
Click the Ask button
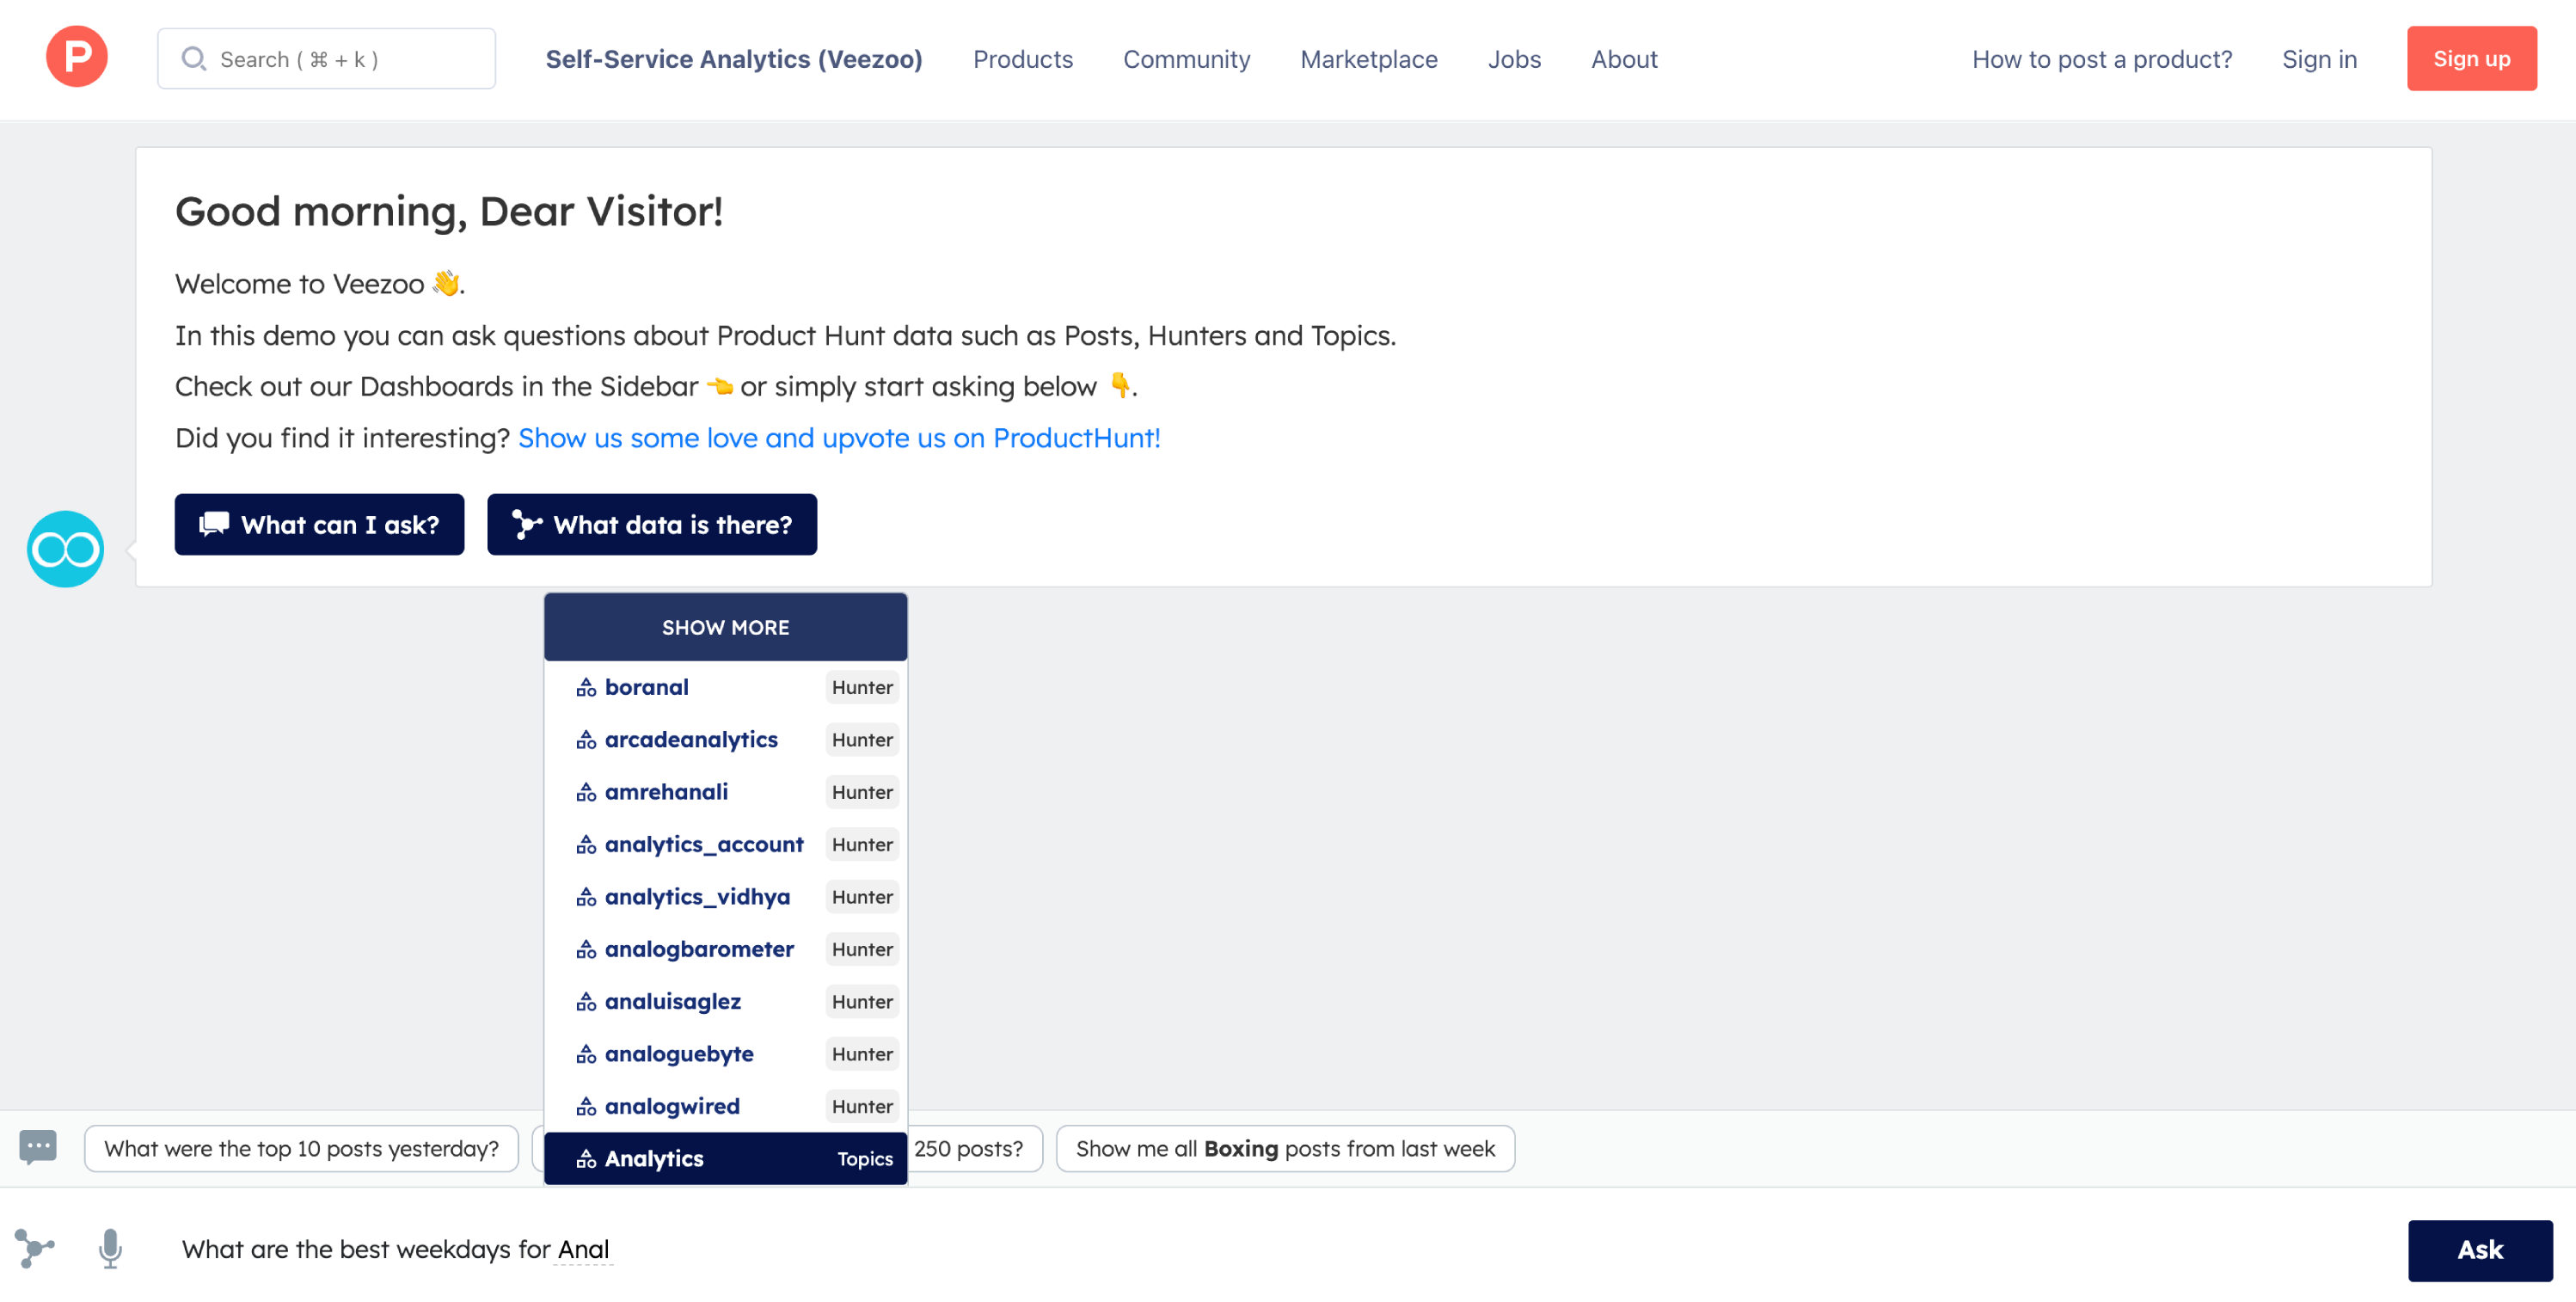[x=2479, y=1250]
